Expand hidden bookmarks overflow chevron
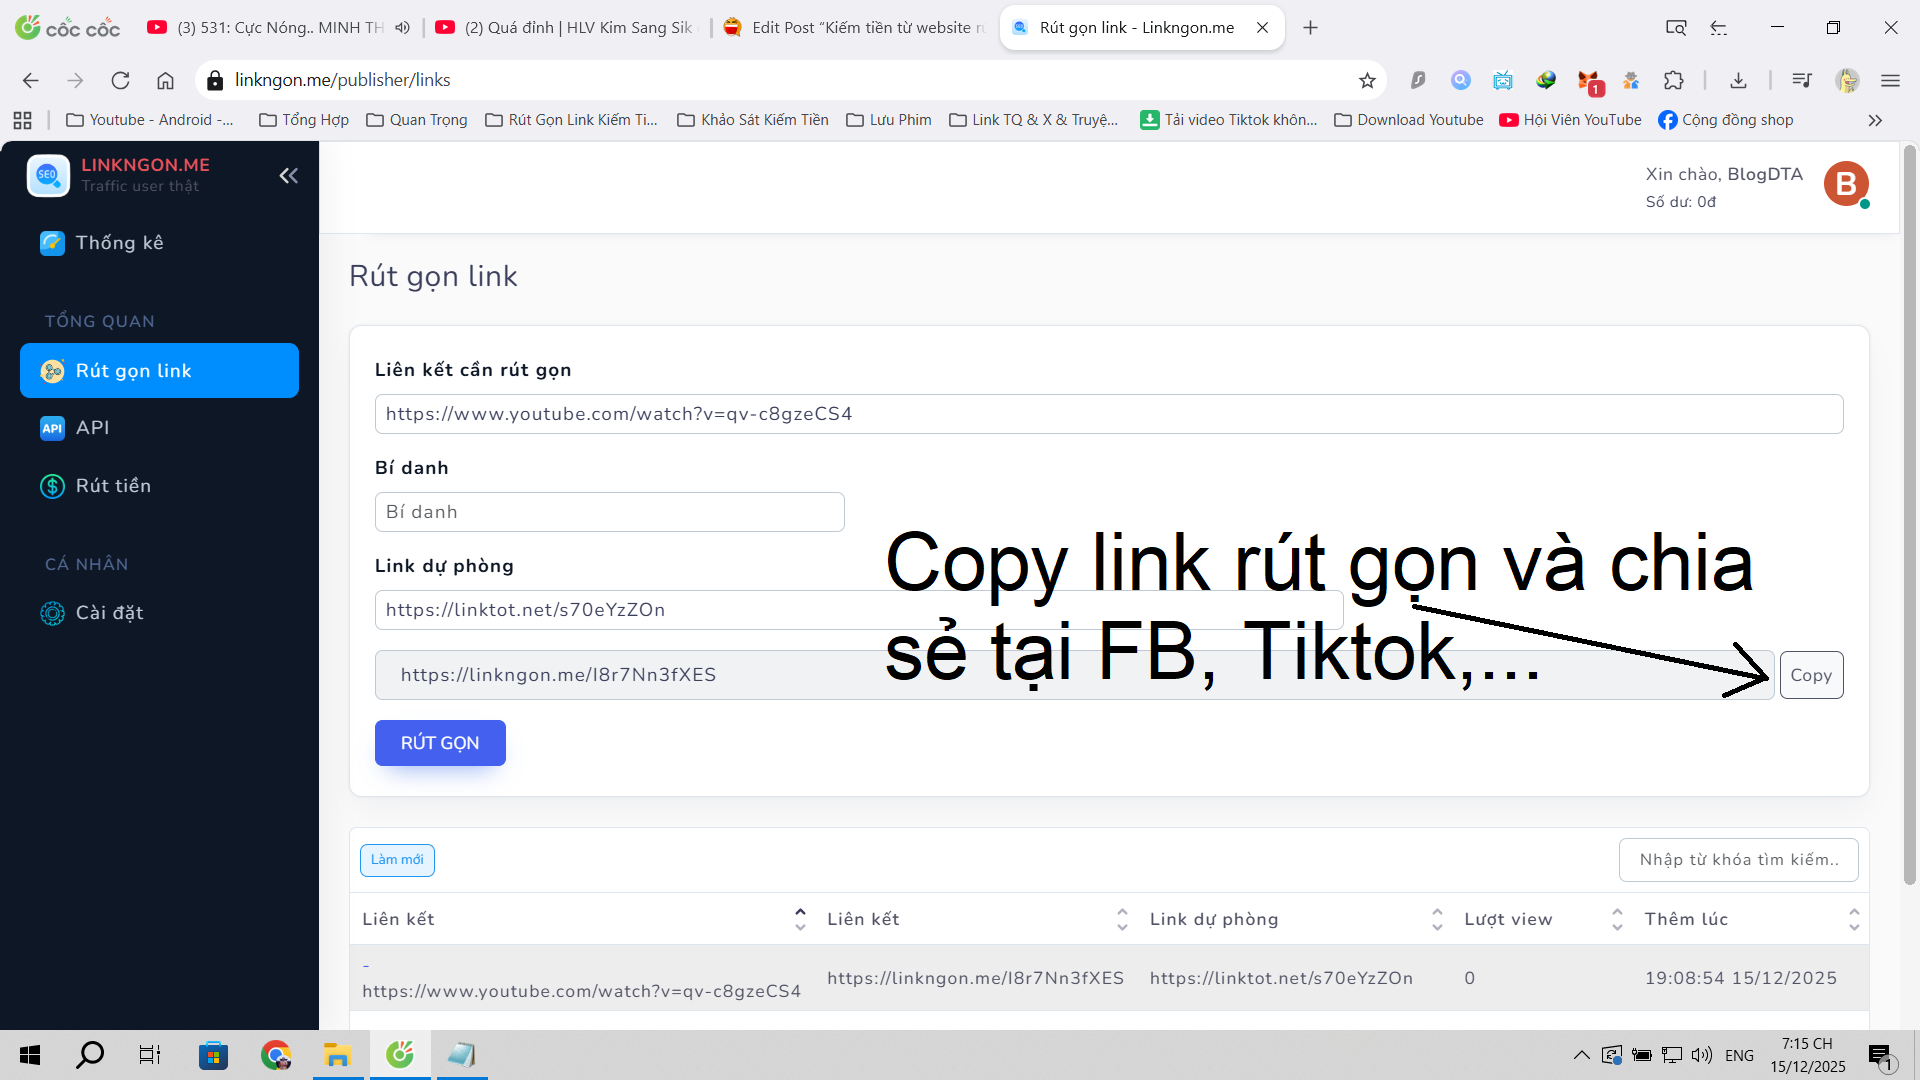Screen dimensions: 1920x1080 (1875, 120)
